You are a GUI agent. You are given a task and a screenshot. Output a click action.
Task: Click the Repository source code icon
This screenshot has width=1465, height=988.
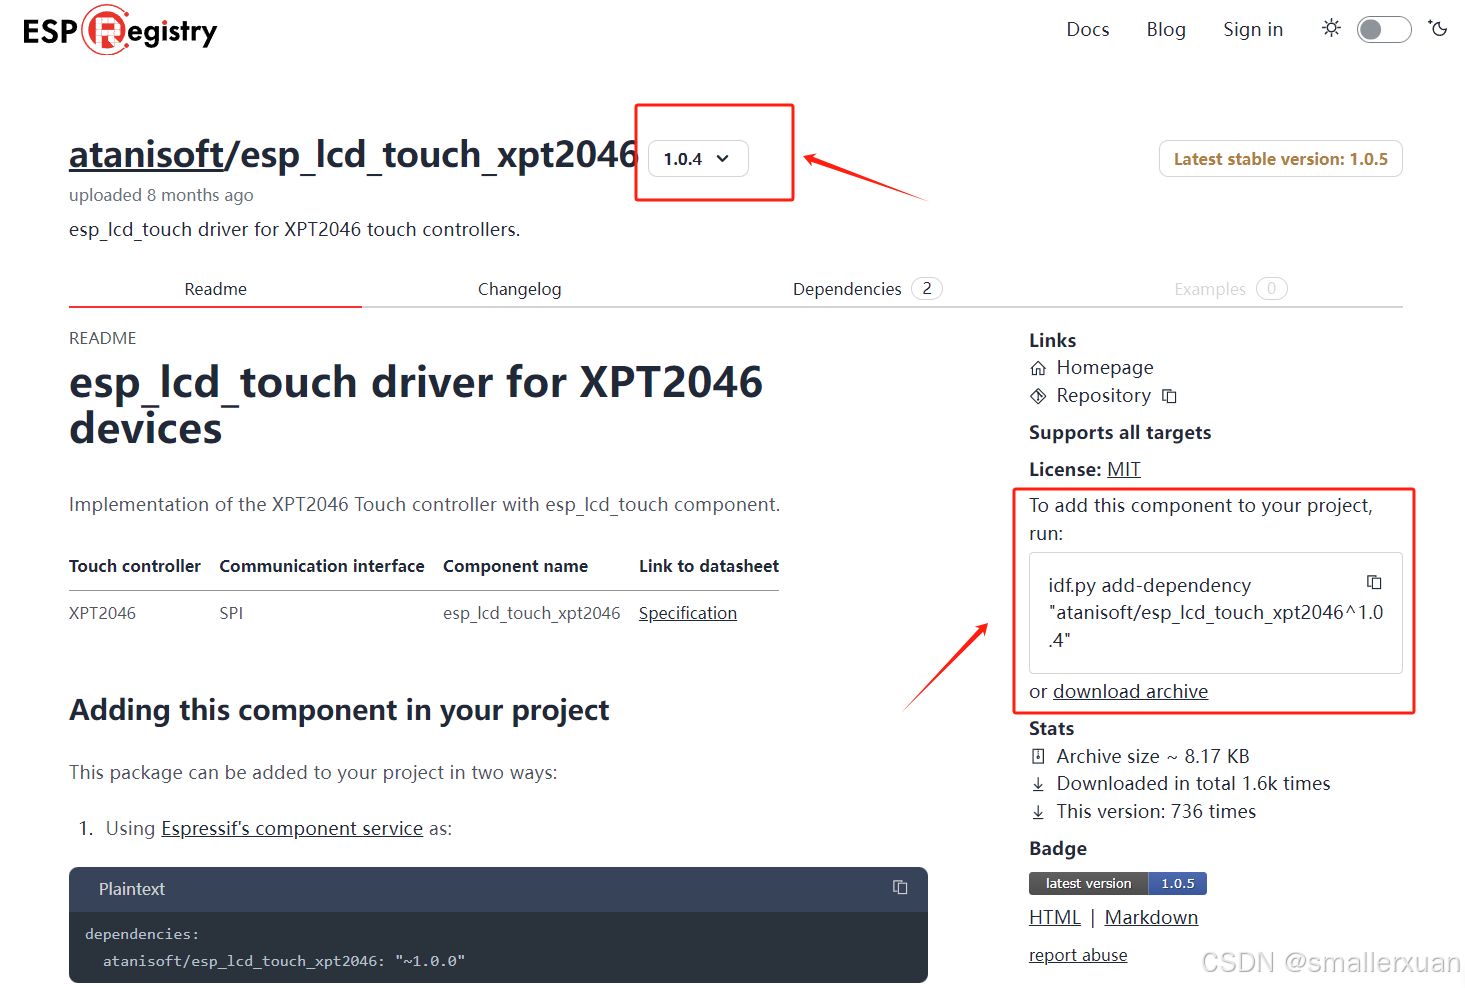click(1038, 395)
